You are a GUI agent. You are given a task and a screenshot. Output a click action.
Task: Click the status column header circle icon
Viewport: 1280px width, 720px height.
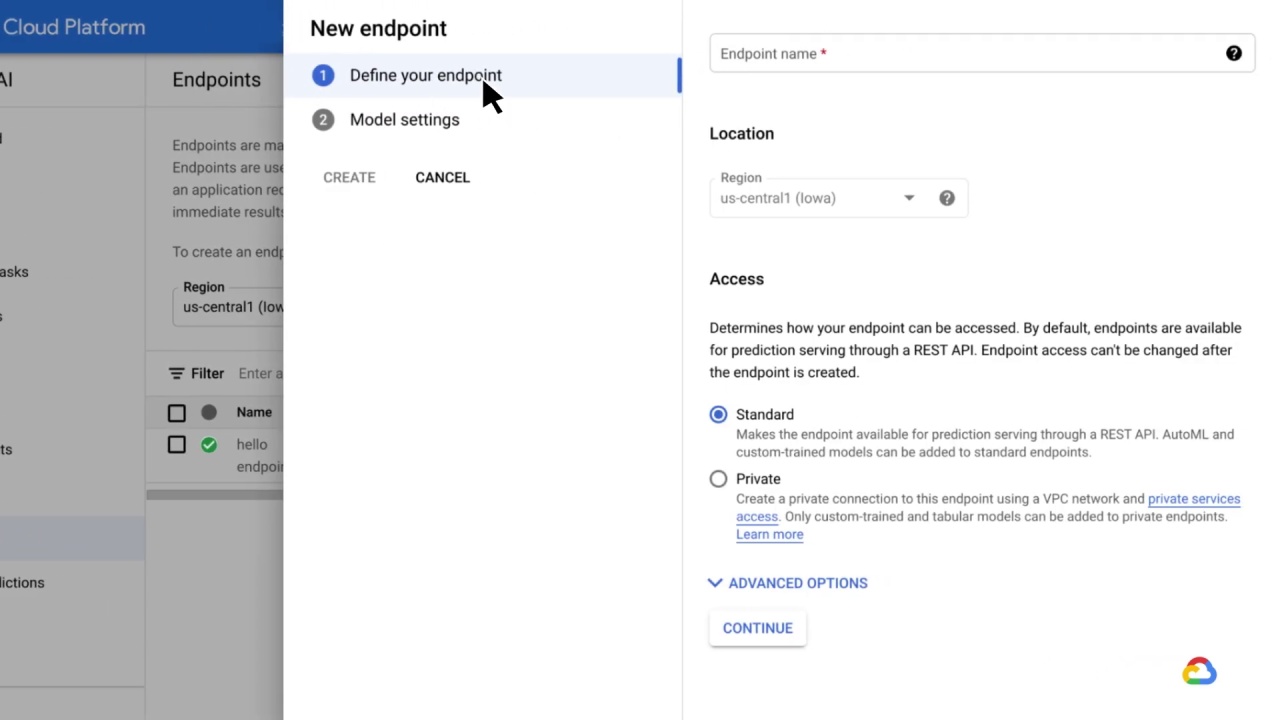(209, 412)
